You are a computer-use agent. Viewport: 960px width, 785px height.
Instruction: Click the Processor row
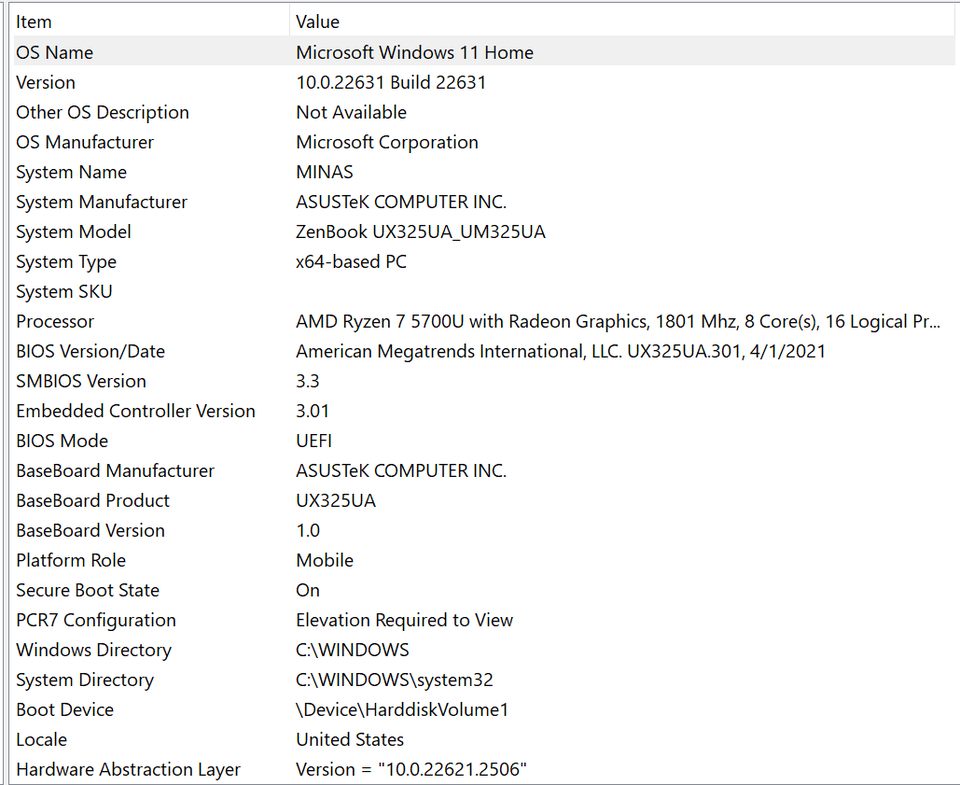[55, 322]
